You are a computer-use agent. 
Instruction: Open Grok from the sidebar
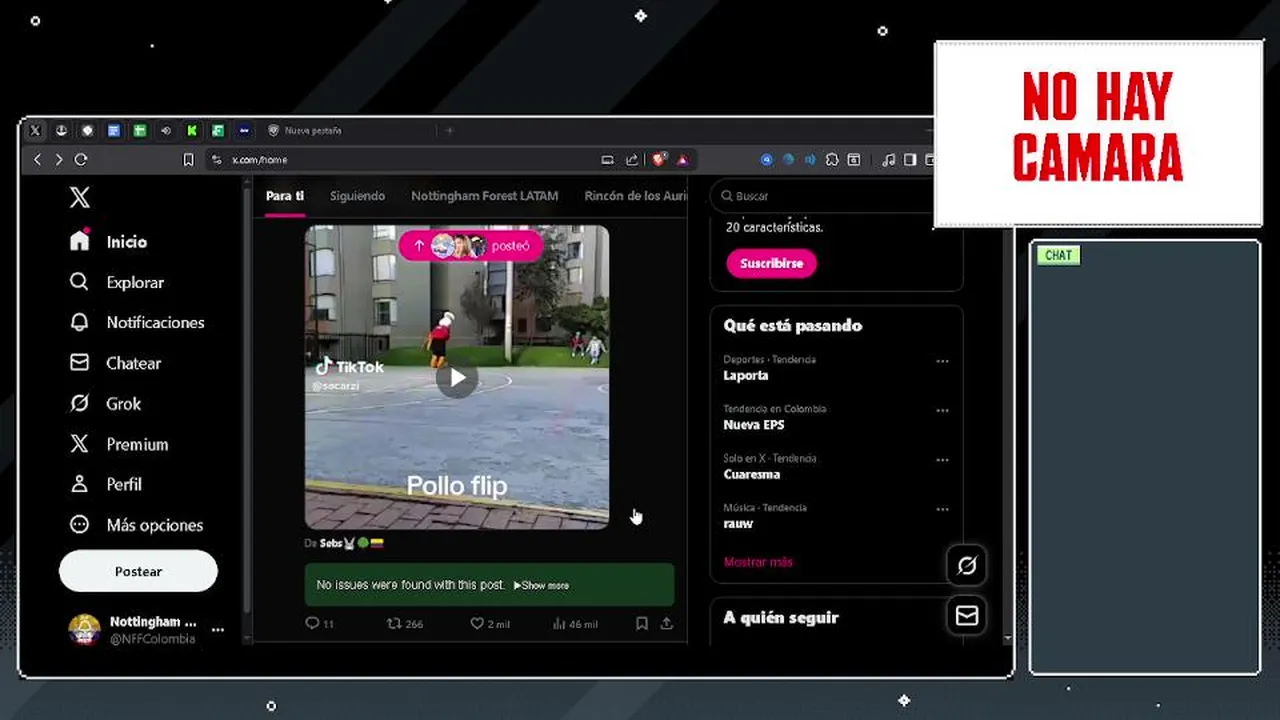coord(105,404)
